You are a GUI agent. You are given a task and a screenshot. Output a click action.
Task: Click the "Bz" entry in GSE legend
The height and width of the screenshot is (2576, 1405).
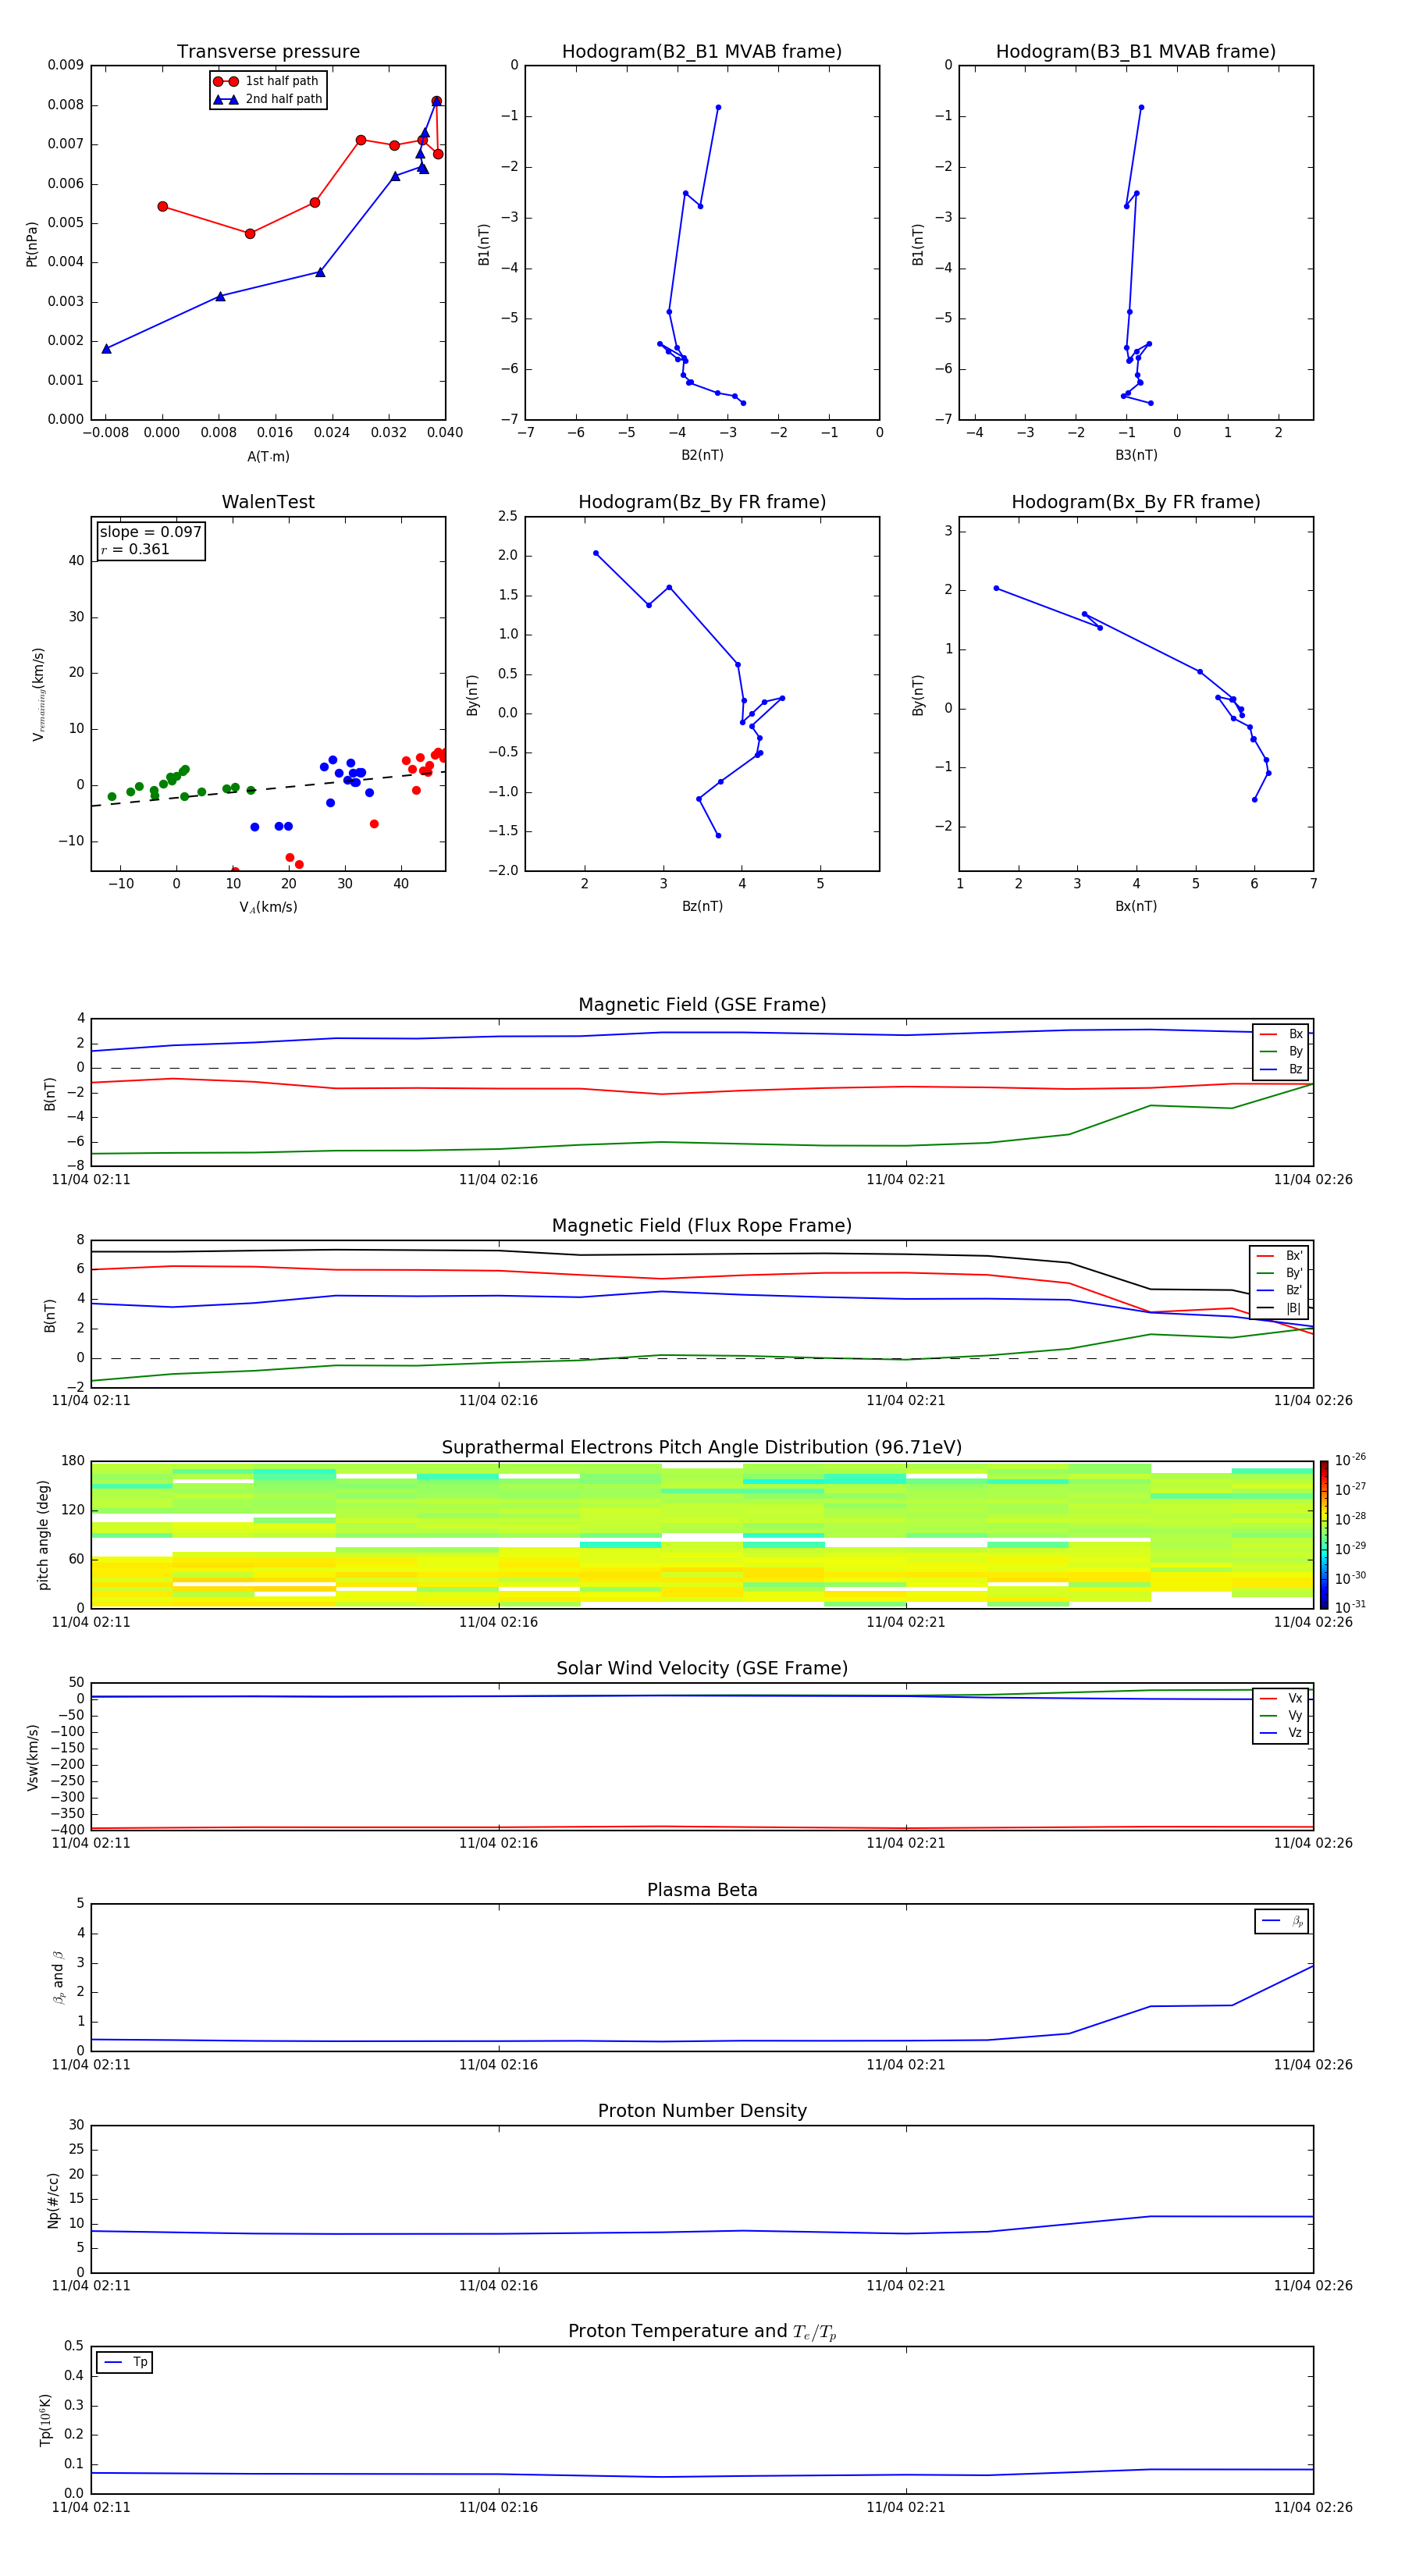tap(1281, 1069)
